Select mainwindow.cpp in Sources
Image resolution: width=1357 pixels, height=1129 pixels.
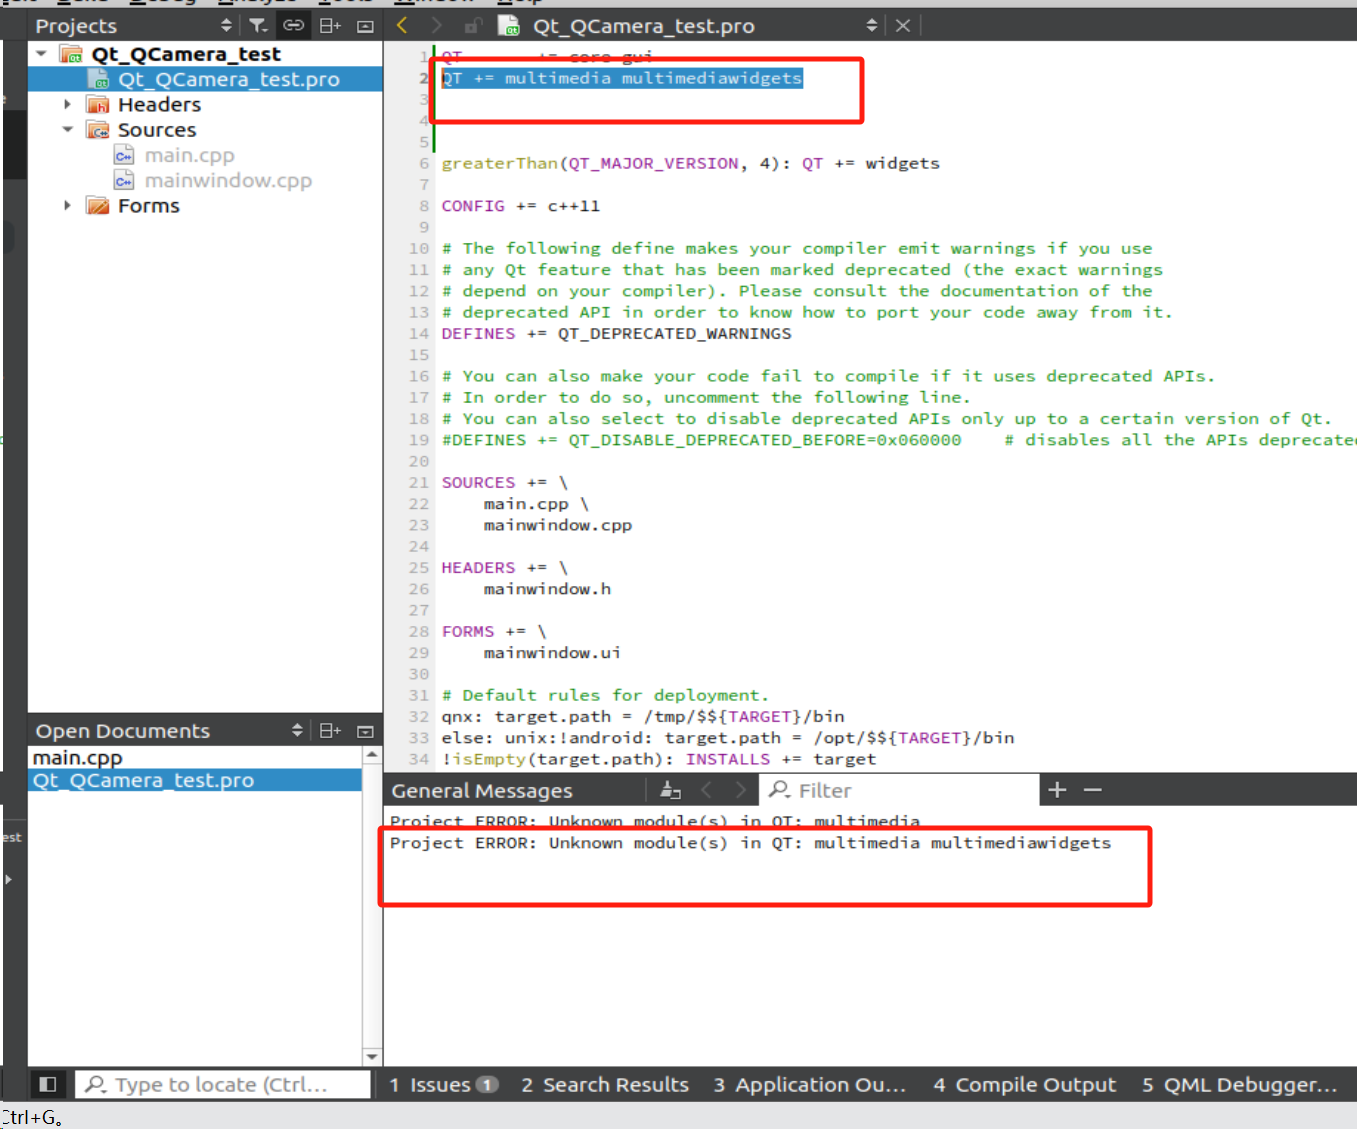(x=228, y=180)
